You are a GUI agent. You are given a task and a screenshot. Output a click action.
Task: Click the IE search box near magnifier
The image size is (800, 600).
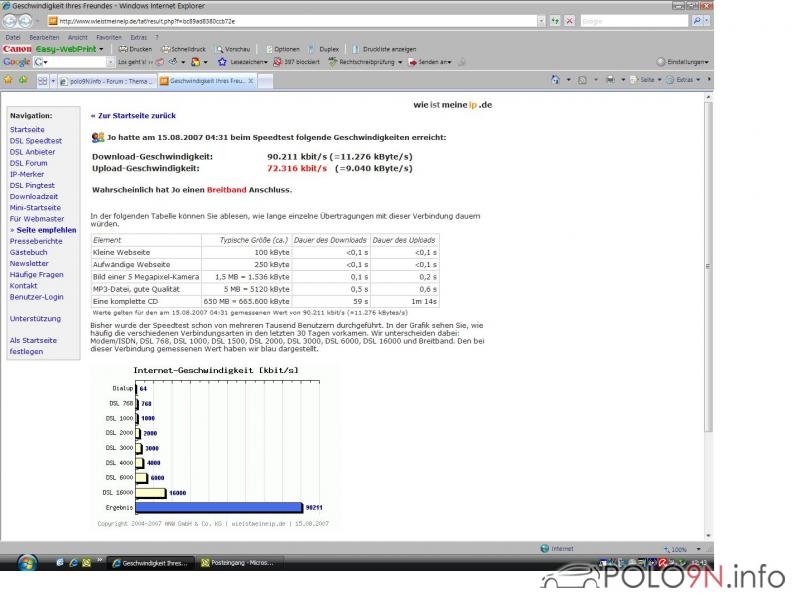pos(634,21)
